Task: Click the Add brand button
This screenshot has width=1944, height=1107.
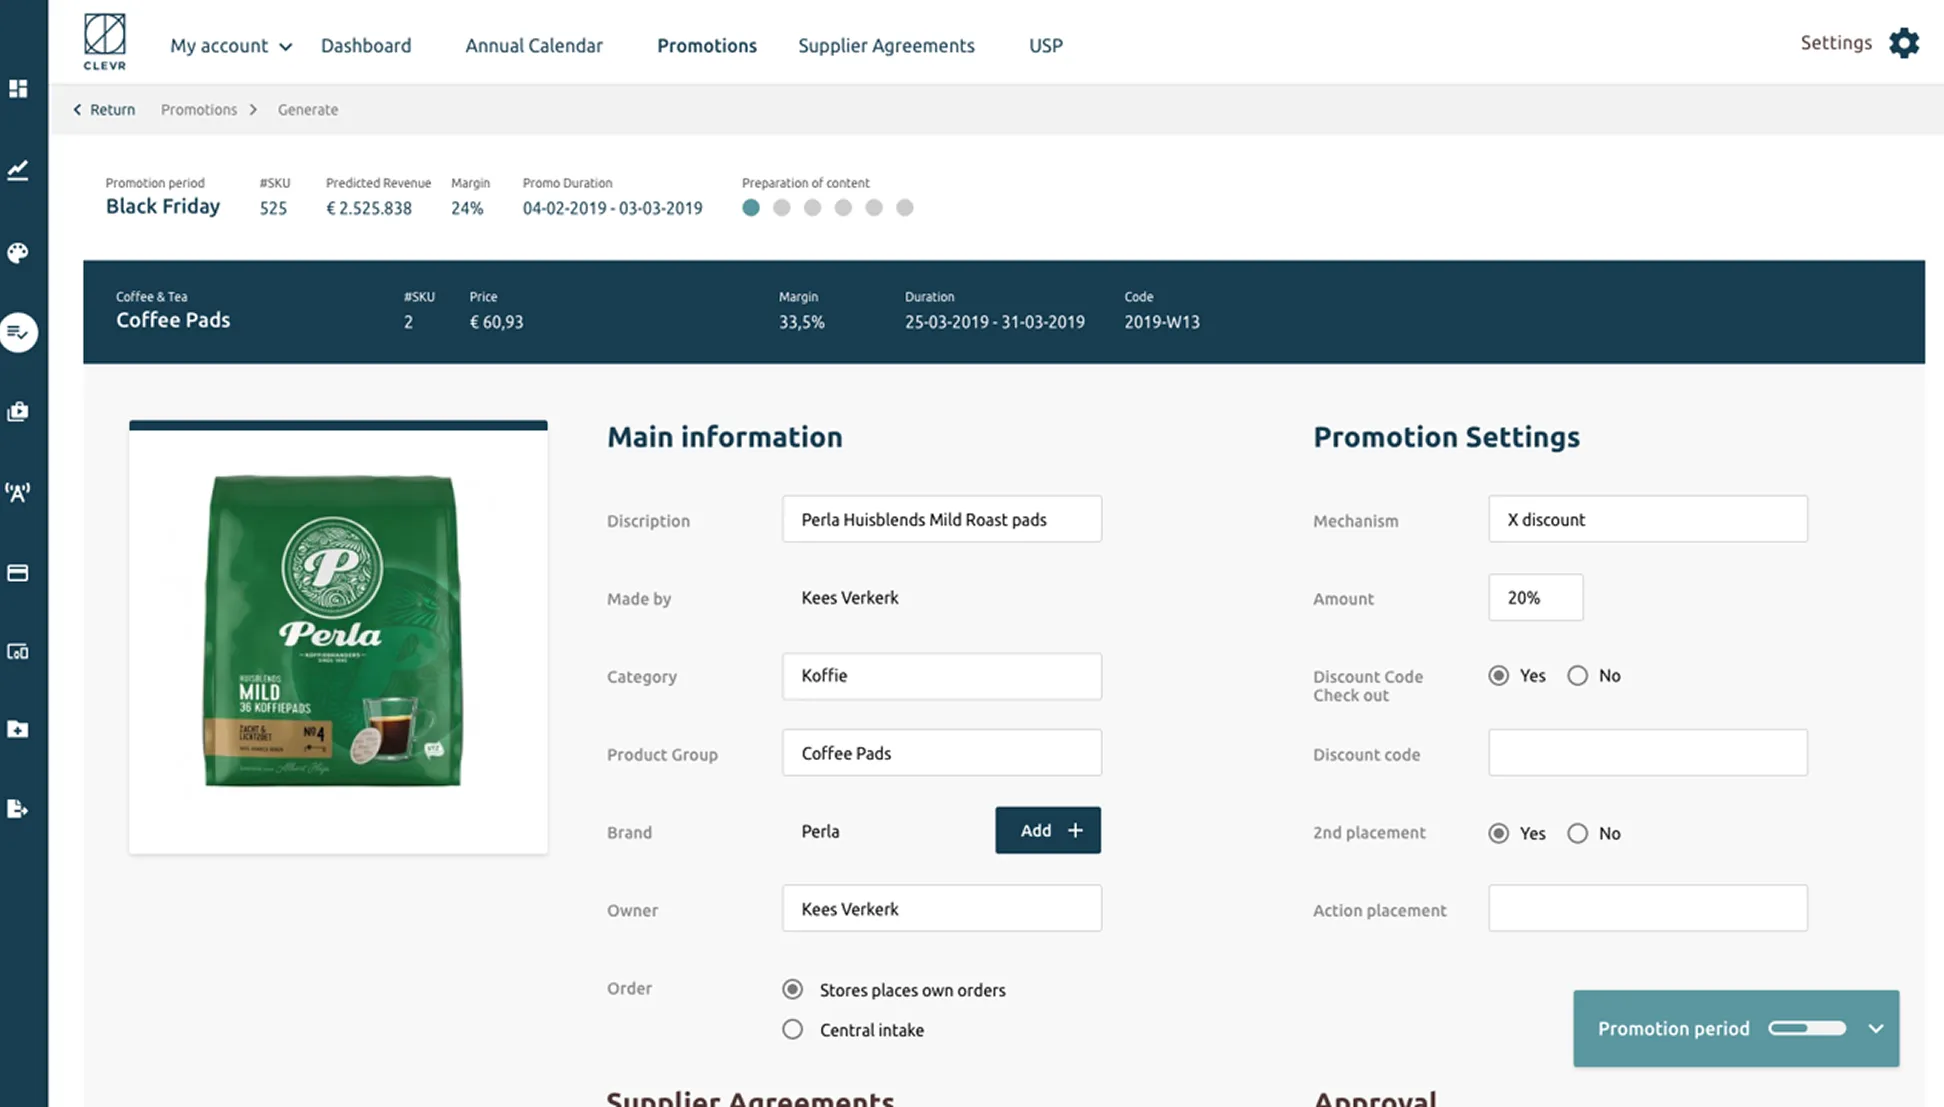Action: coord(1048,830)
